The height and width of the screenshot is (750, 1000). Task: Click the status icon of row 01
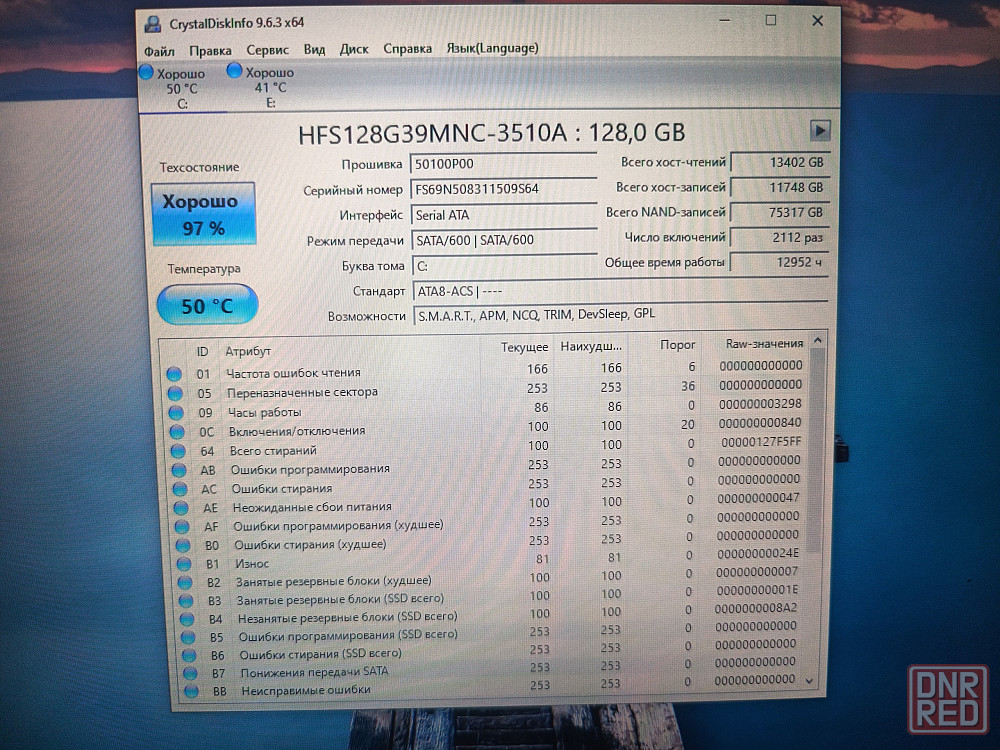pos(174,374)
